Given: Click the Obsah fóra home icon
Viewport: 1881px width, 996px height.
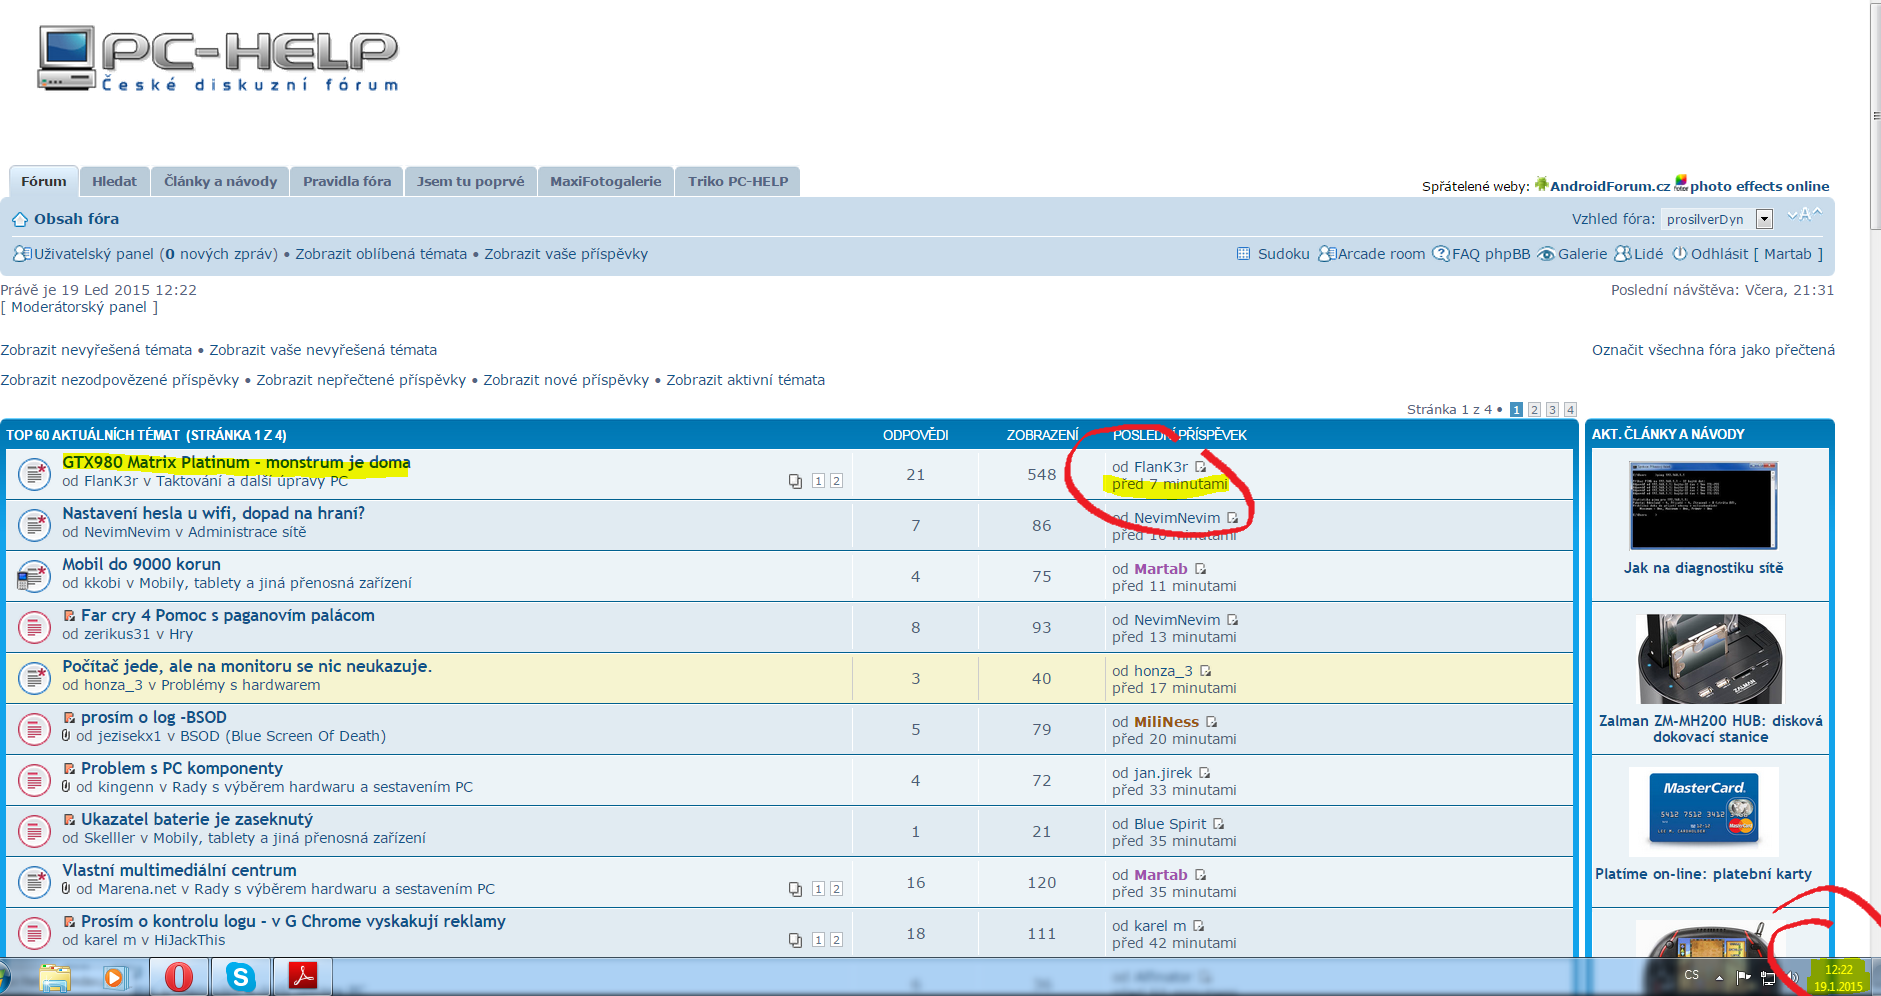Looking at the screenshot, I should [x=20, y=219].
